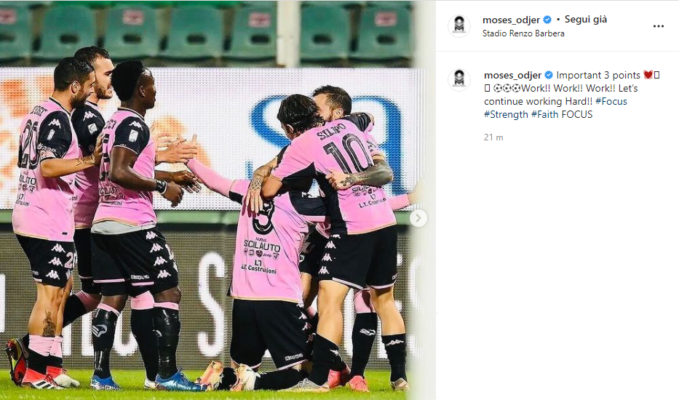
Task: Open the #Faith hashtag
Action: 545,115
